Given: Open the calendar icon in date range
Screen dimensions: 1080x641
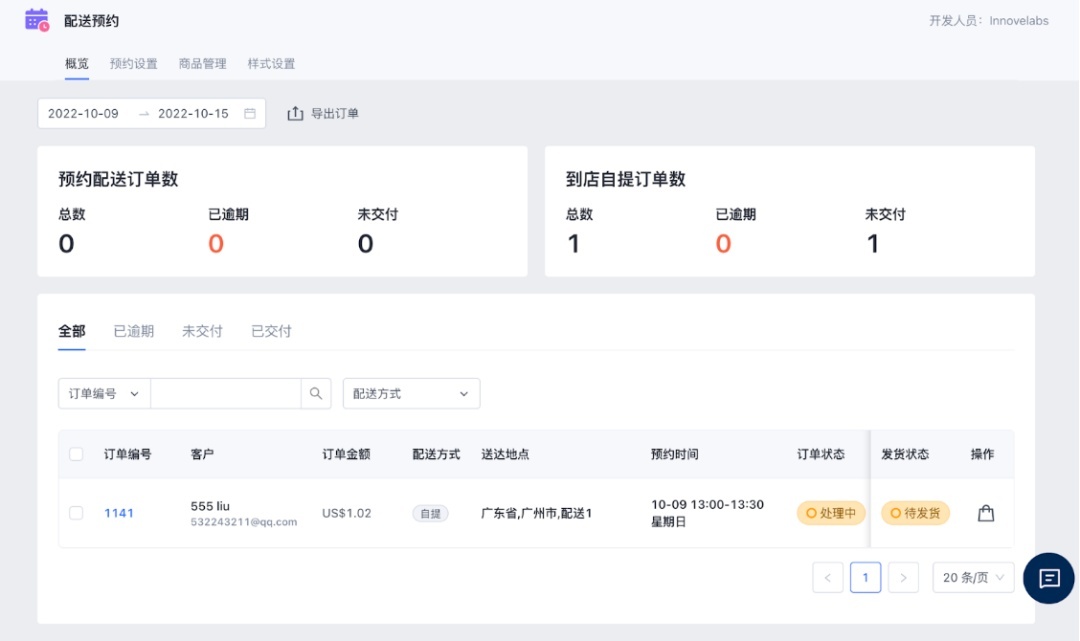Looking at the screenshot, I should [250, 114].
